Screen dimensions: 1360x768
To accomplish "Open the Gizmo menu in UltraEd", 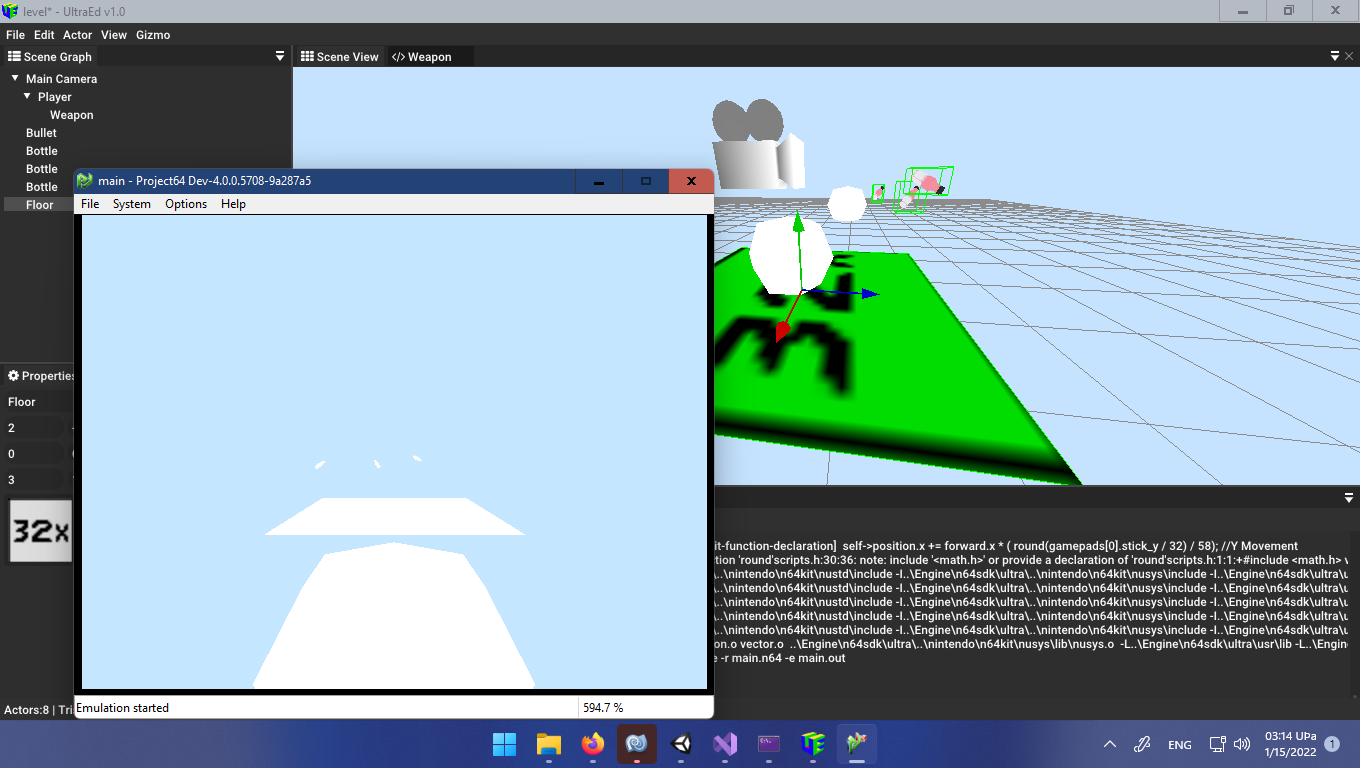I will 153,34.
